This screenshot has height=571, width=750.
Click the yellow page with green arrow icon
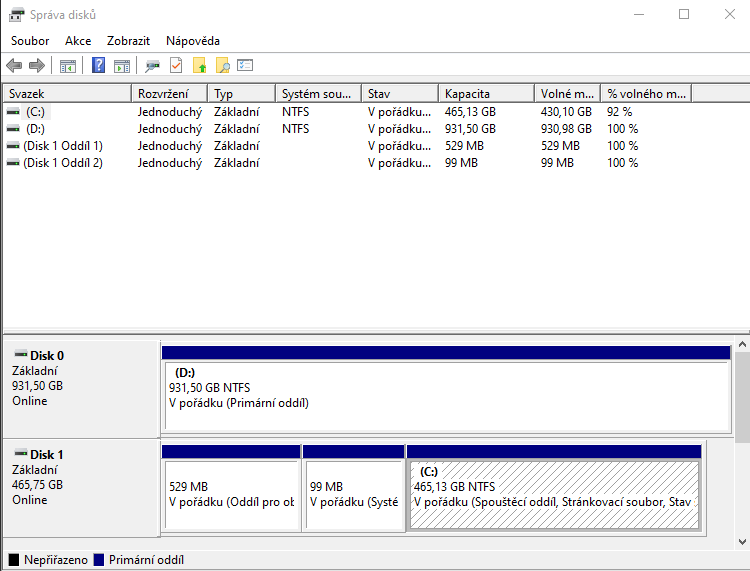pos(199,66)
